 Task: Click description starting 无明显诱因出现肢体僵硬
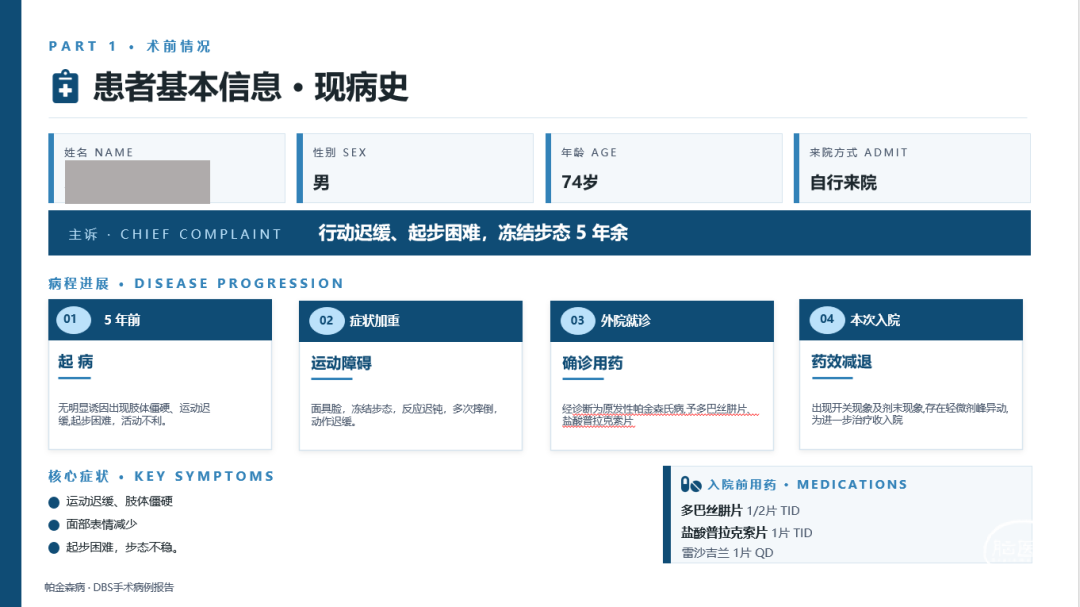pos(134,415)
